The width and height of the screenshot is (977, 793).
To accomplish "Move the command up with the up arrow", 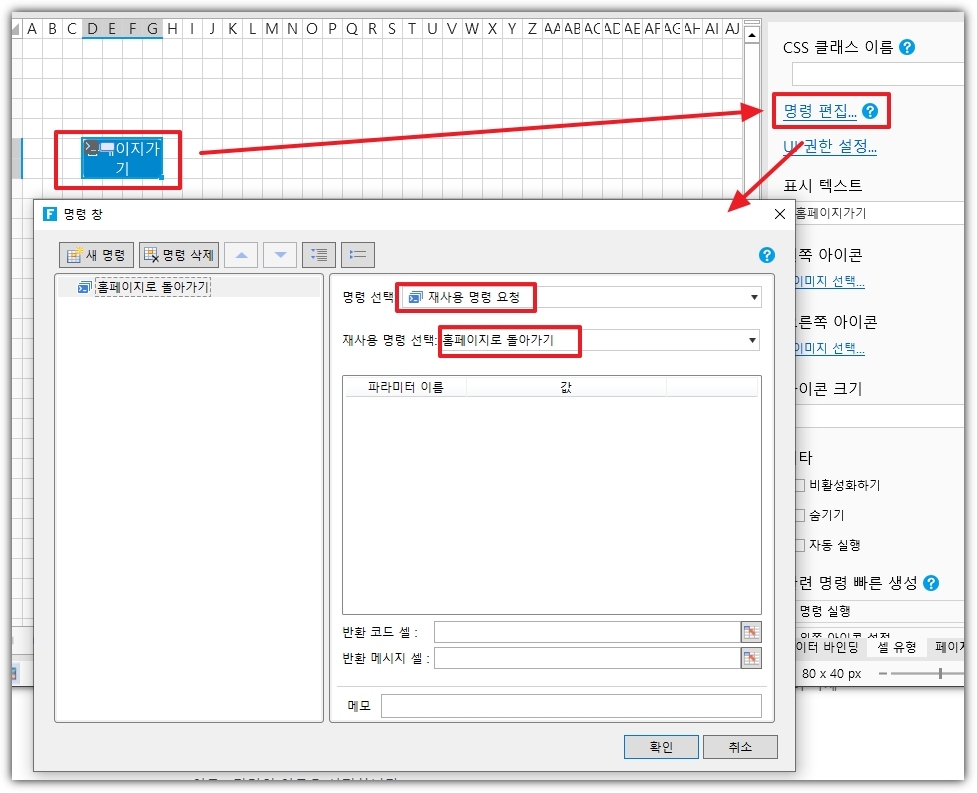I will (x=241, y=255).
